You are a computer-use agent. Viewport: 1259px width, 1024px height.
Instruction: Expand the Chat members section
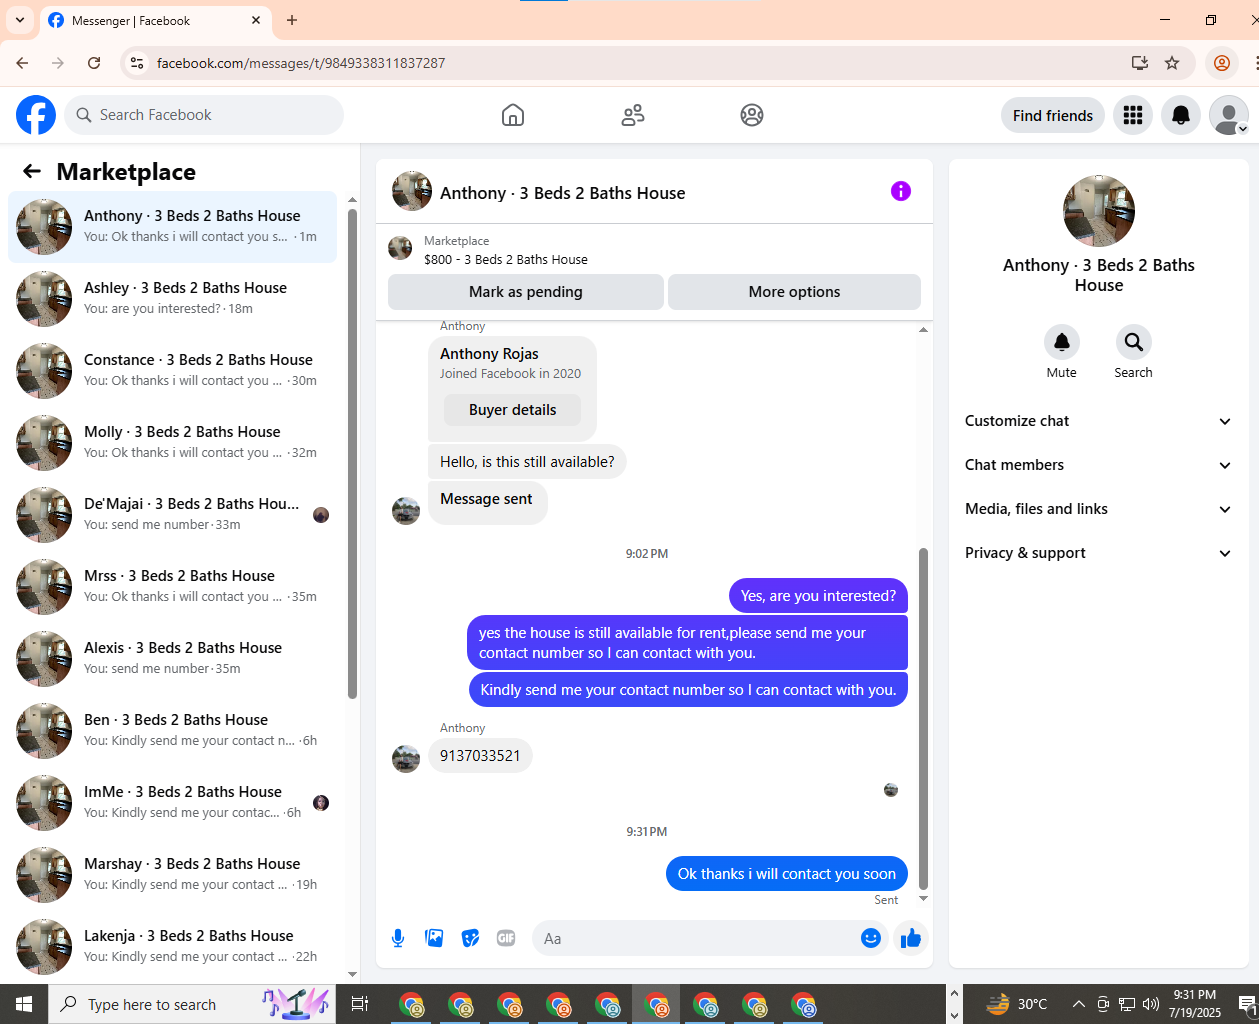[1099, 465]
